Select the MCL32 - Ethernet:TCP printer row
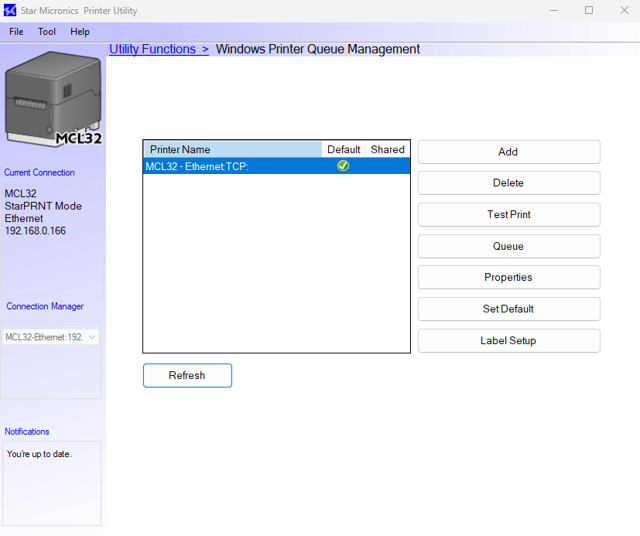Screen dimensions: 640x536 tap(230, 166)
